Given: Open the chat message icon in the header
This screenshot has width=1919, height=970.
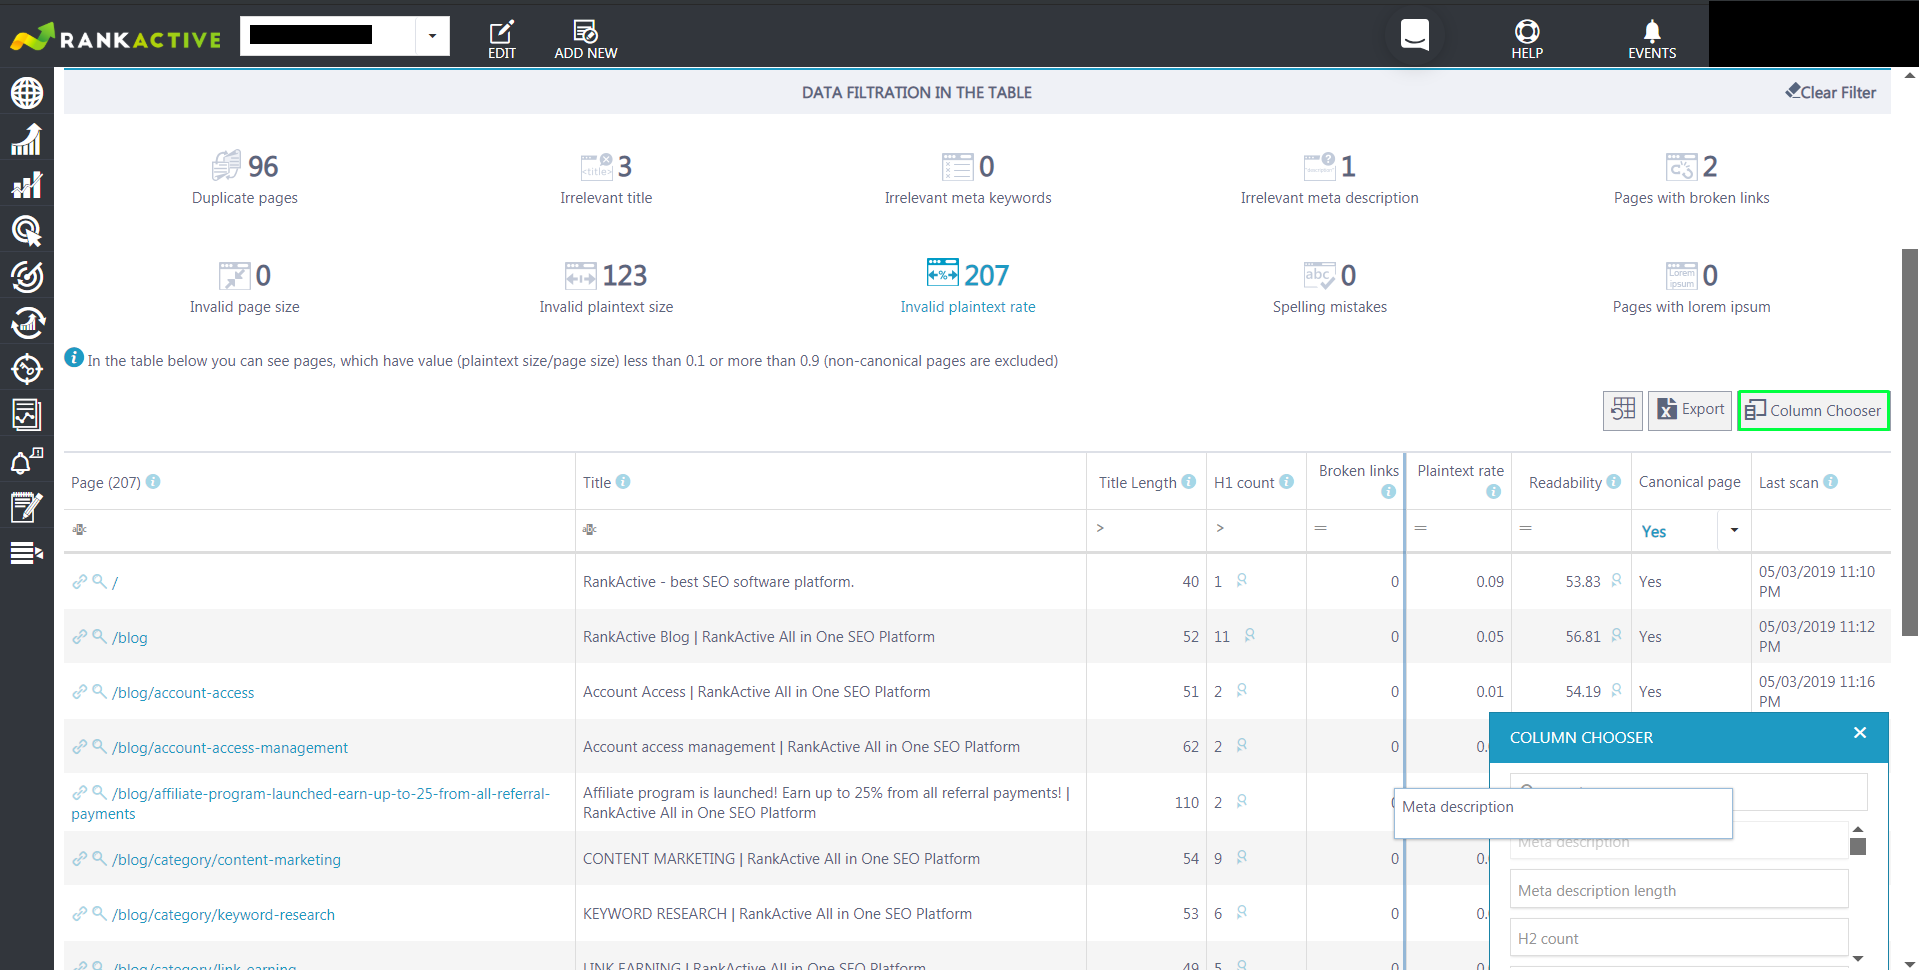Looking at the screenshot, I should tap(1415, 34).
